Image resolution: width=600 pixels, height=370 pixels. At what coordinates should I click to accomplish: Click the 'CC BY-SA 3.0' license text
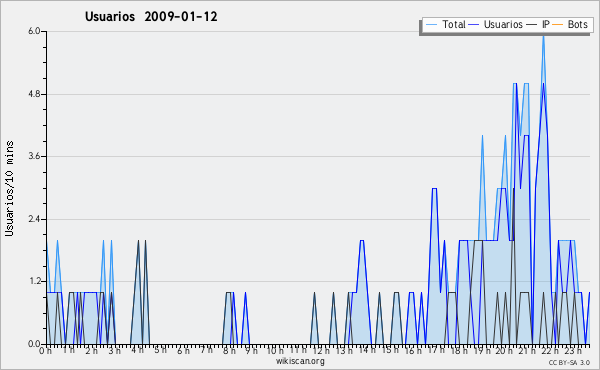569,362
